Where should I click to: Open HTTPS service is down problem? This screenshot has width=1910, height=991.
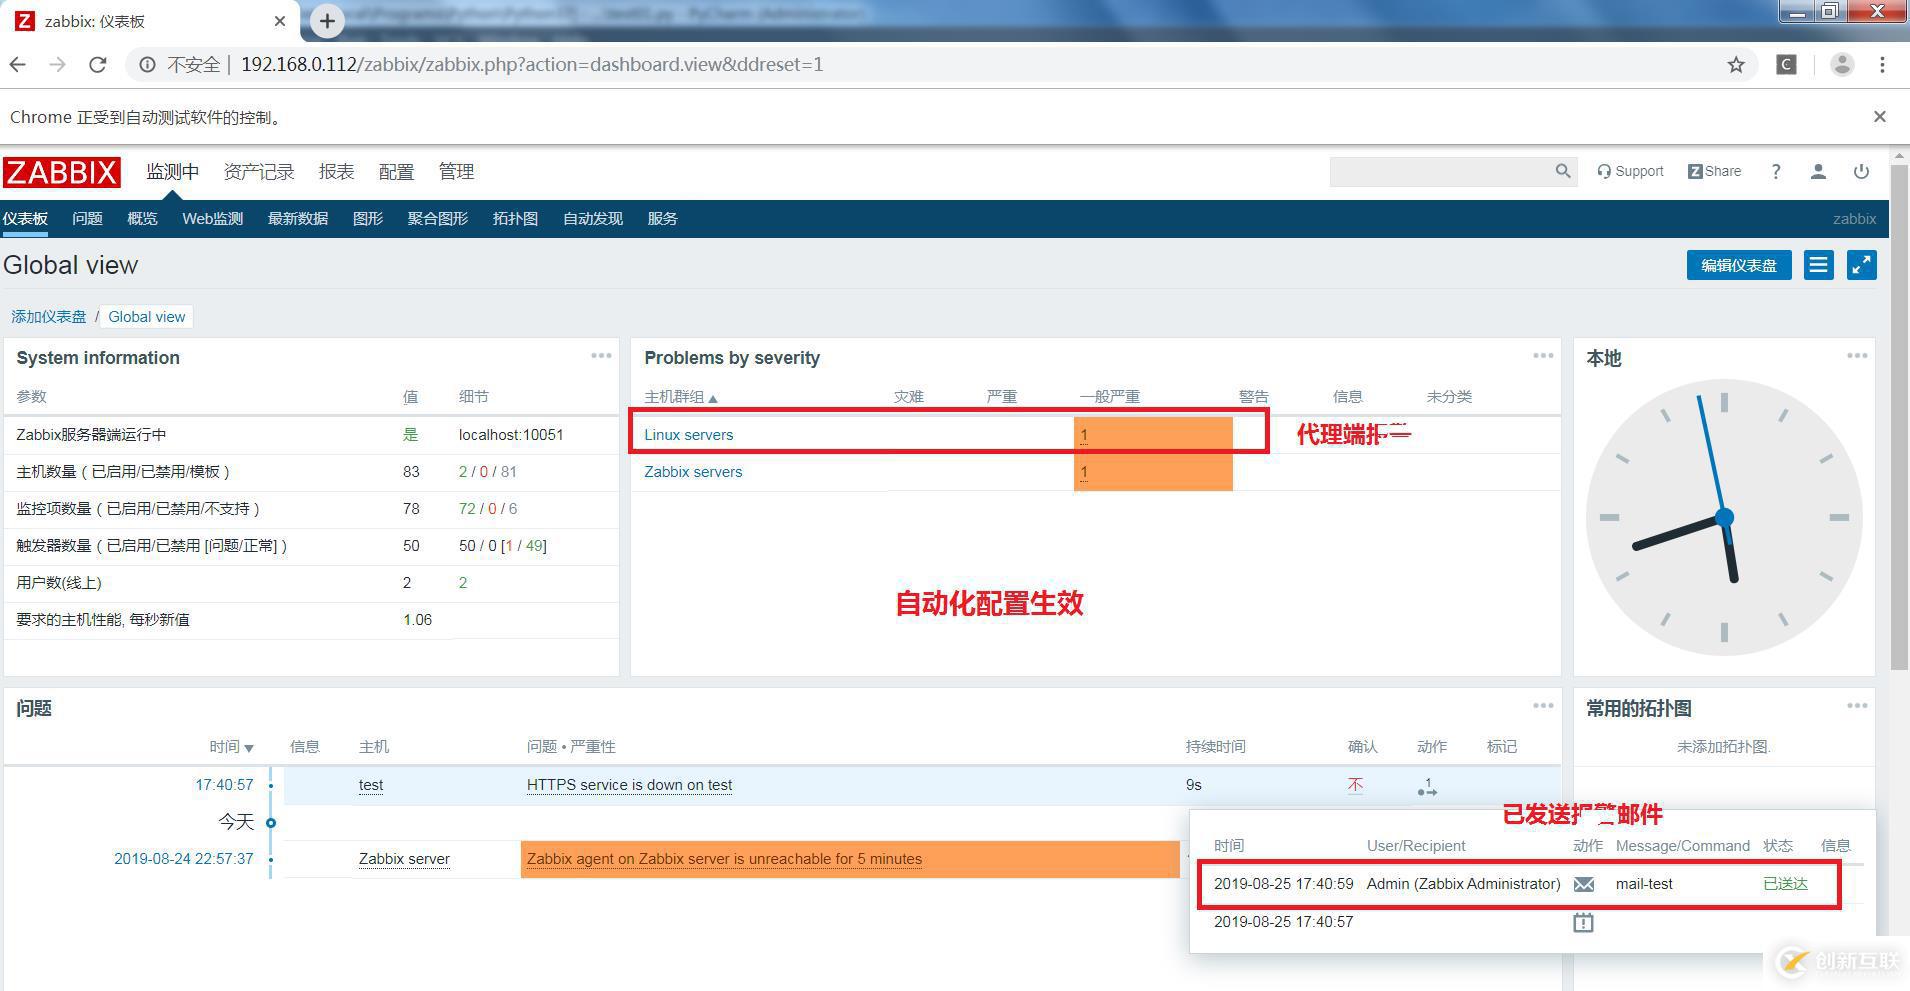coord(629,785)
